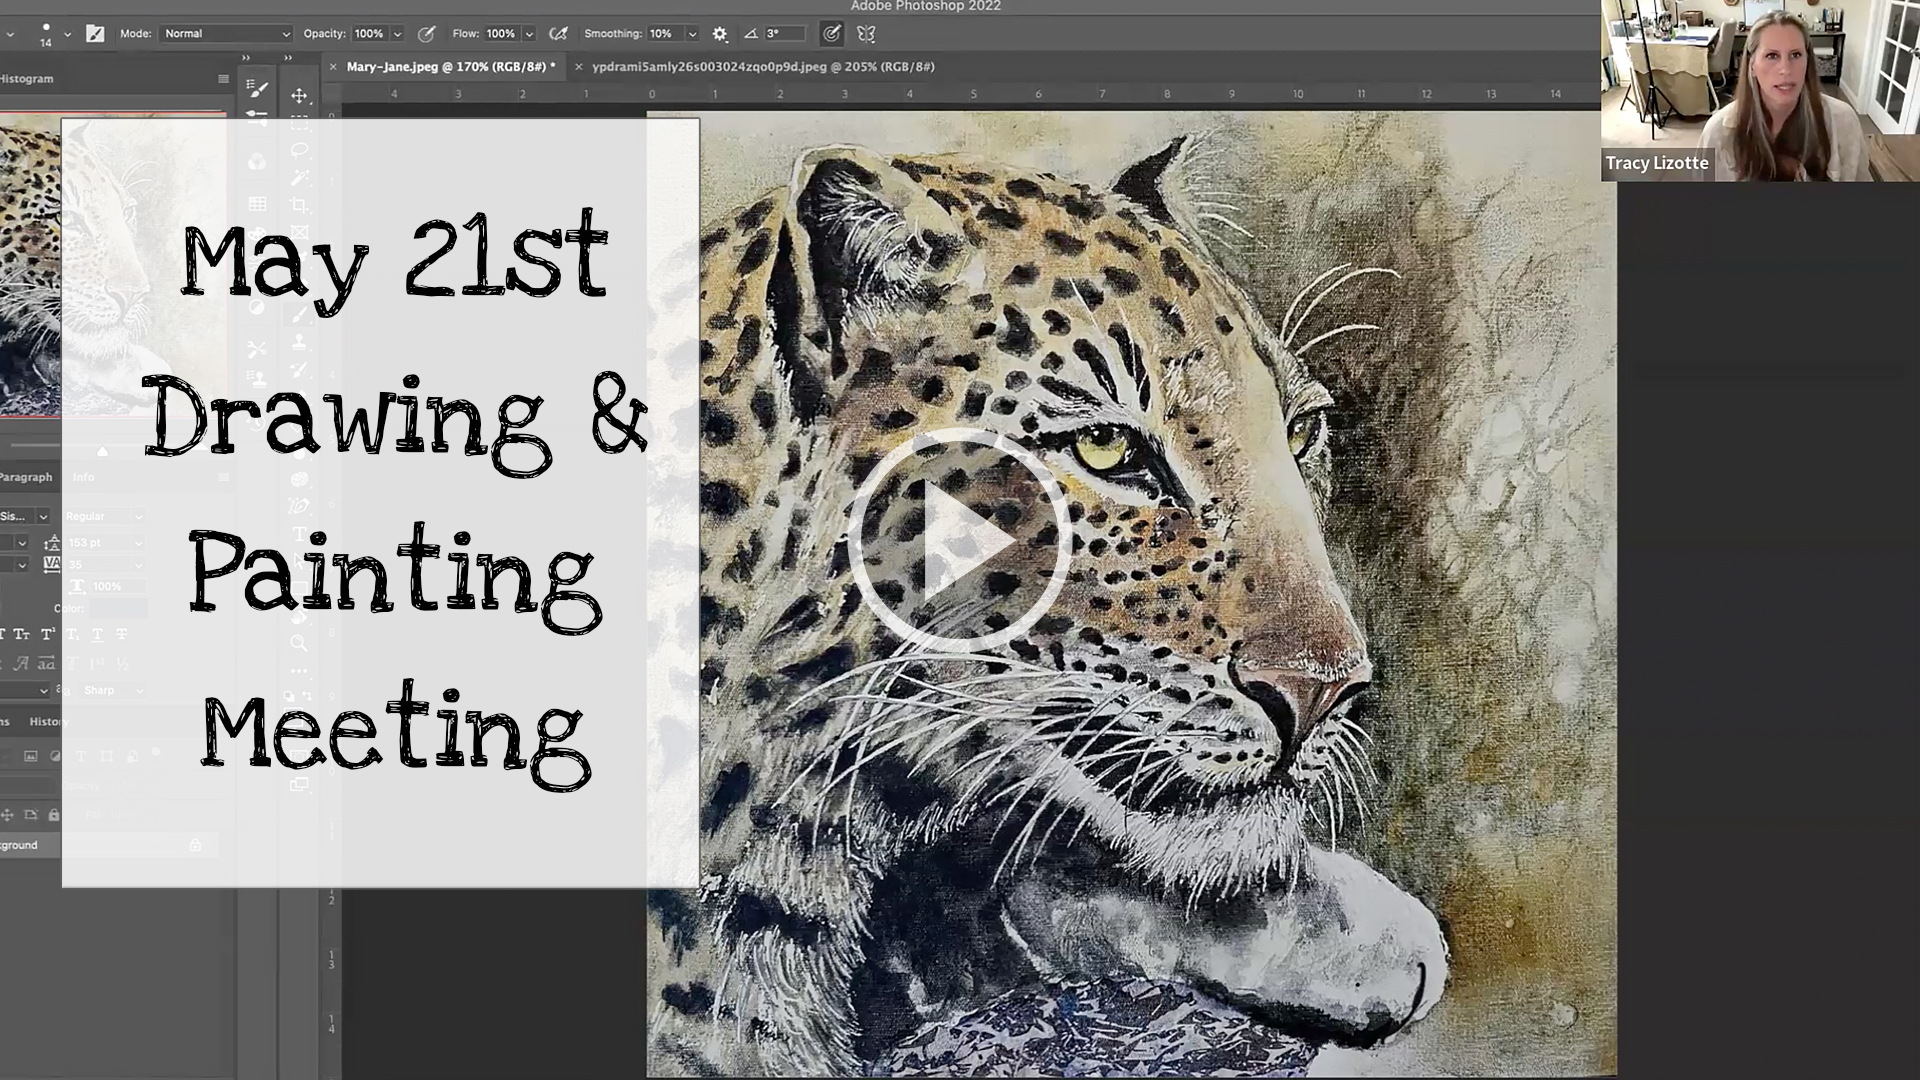Select the Histogram panel tab
1920x1080 pixels.
click(27, 79)
